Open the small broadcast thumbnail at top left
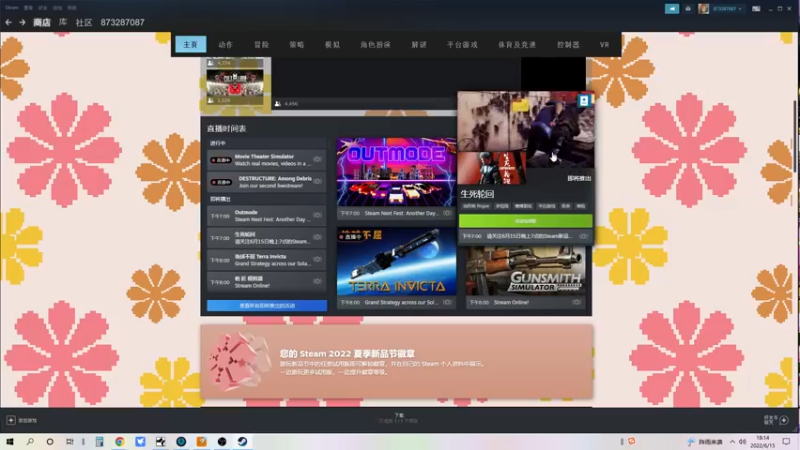Viewport: 800px width, 450px height. 235,83
